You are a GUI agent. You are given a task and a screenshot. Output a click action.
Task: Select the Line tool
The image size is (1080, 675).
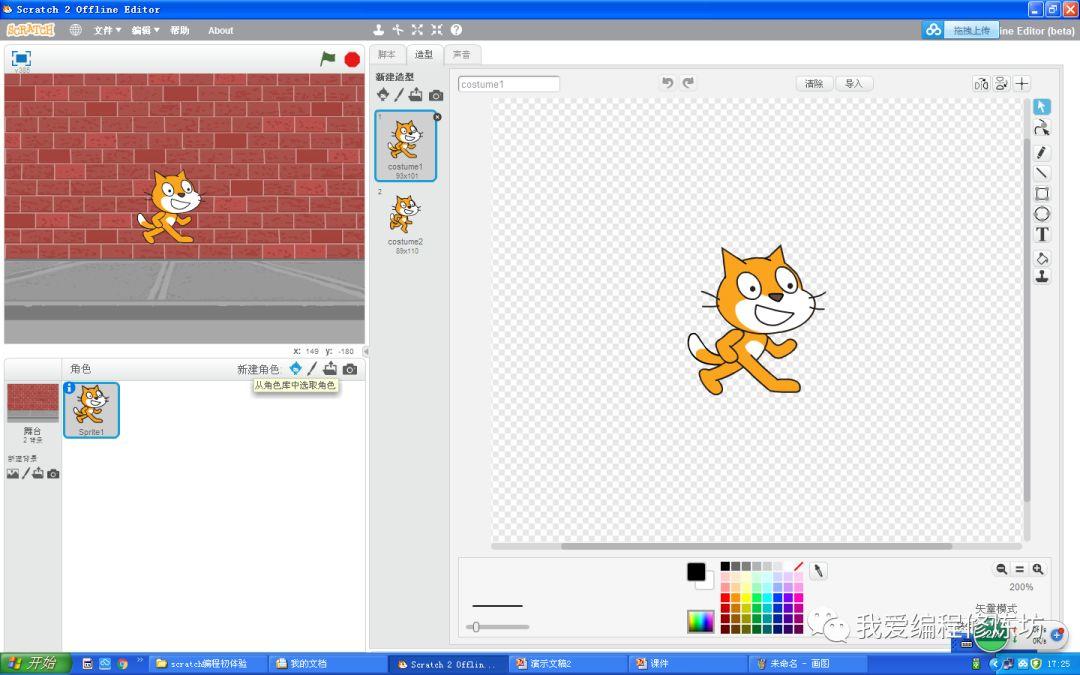point(1041,173)
